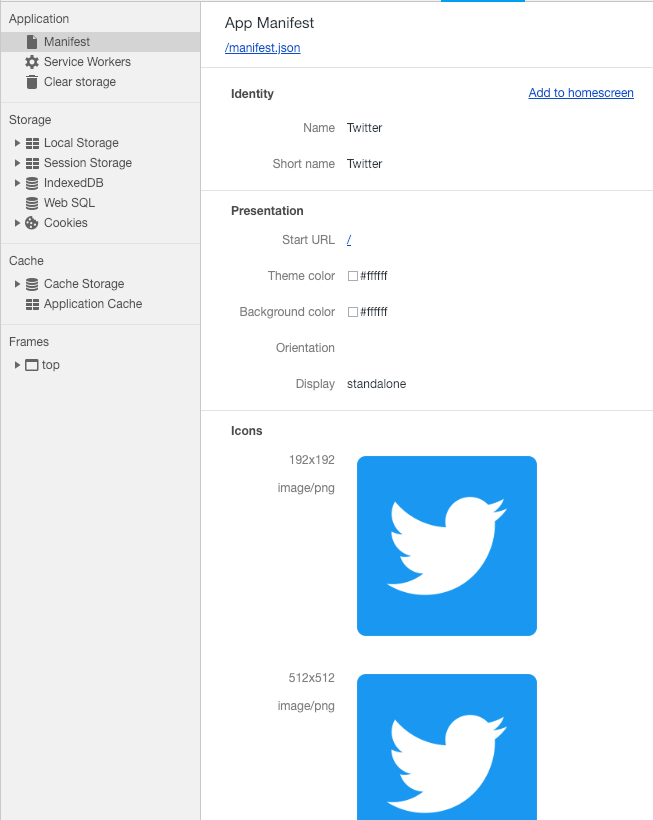This screenshot has height=820, width=653.
Task: Click the Session Storage grid icon
Action: pos(32,163)
